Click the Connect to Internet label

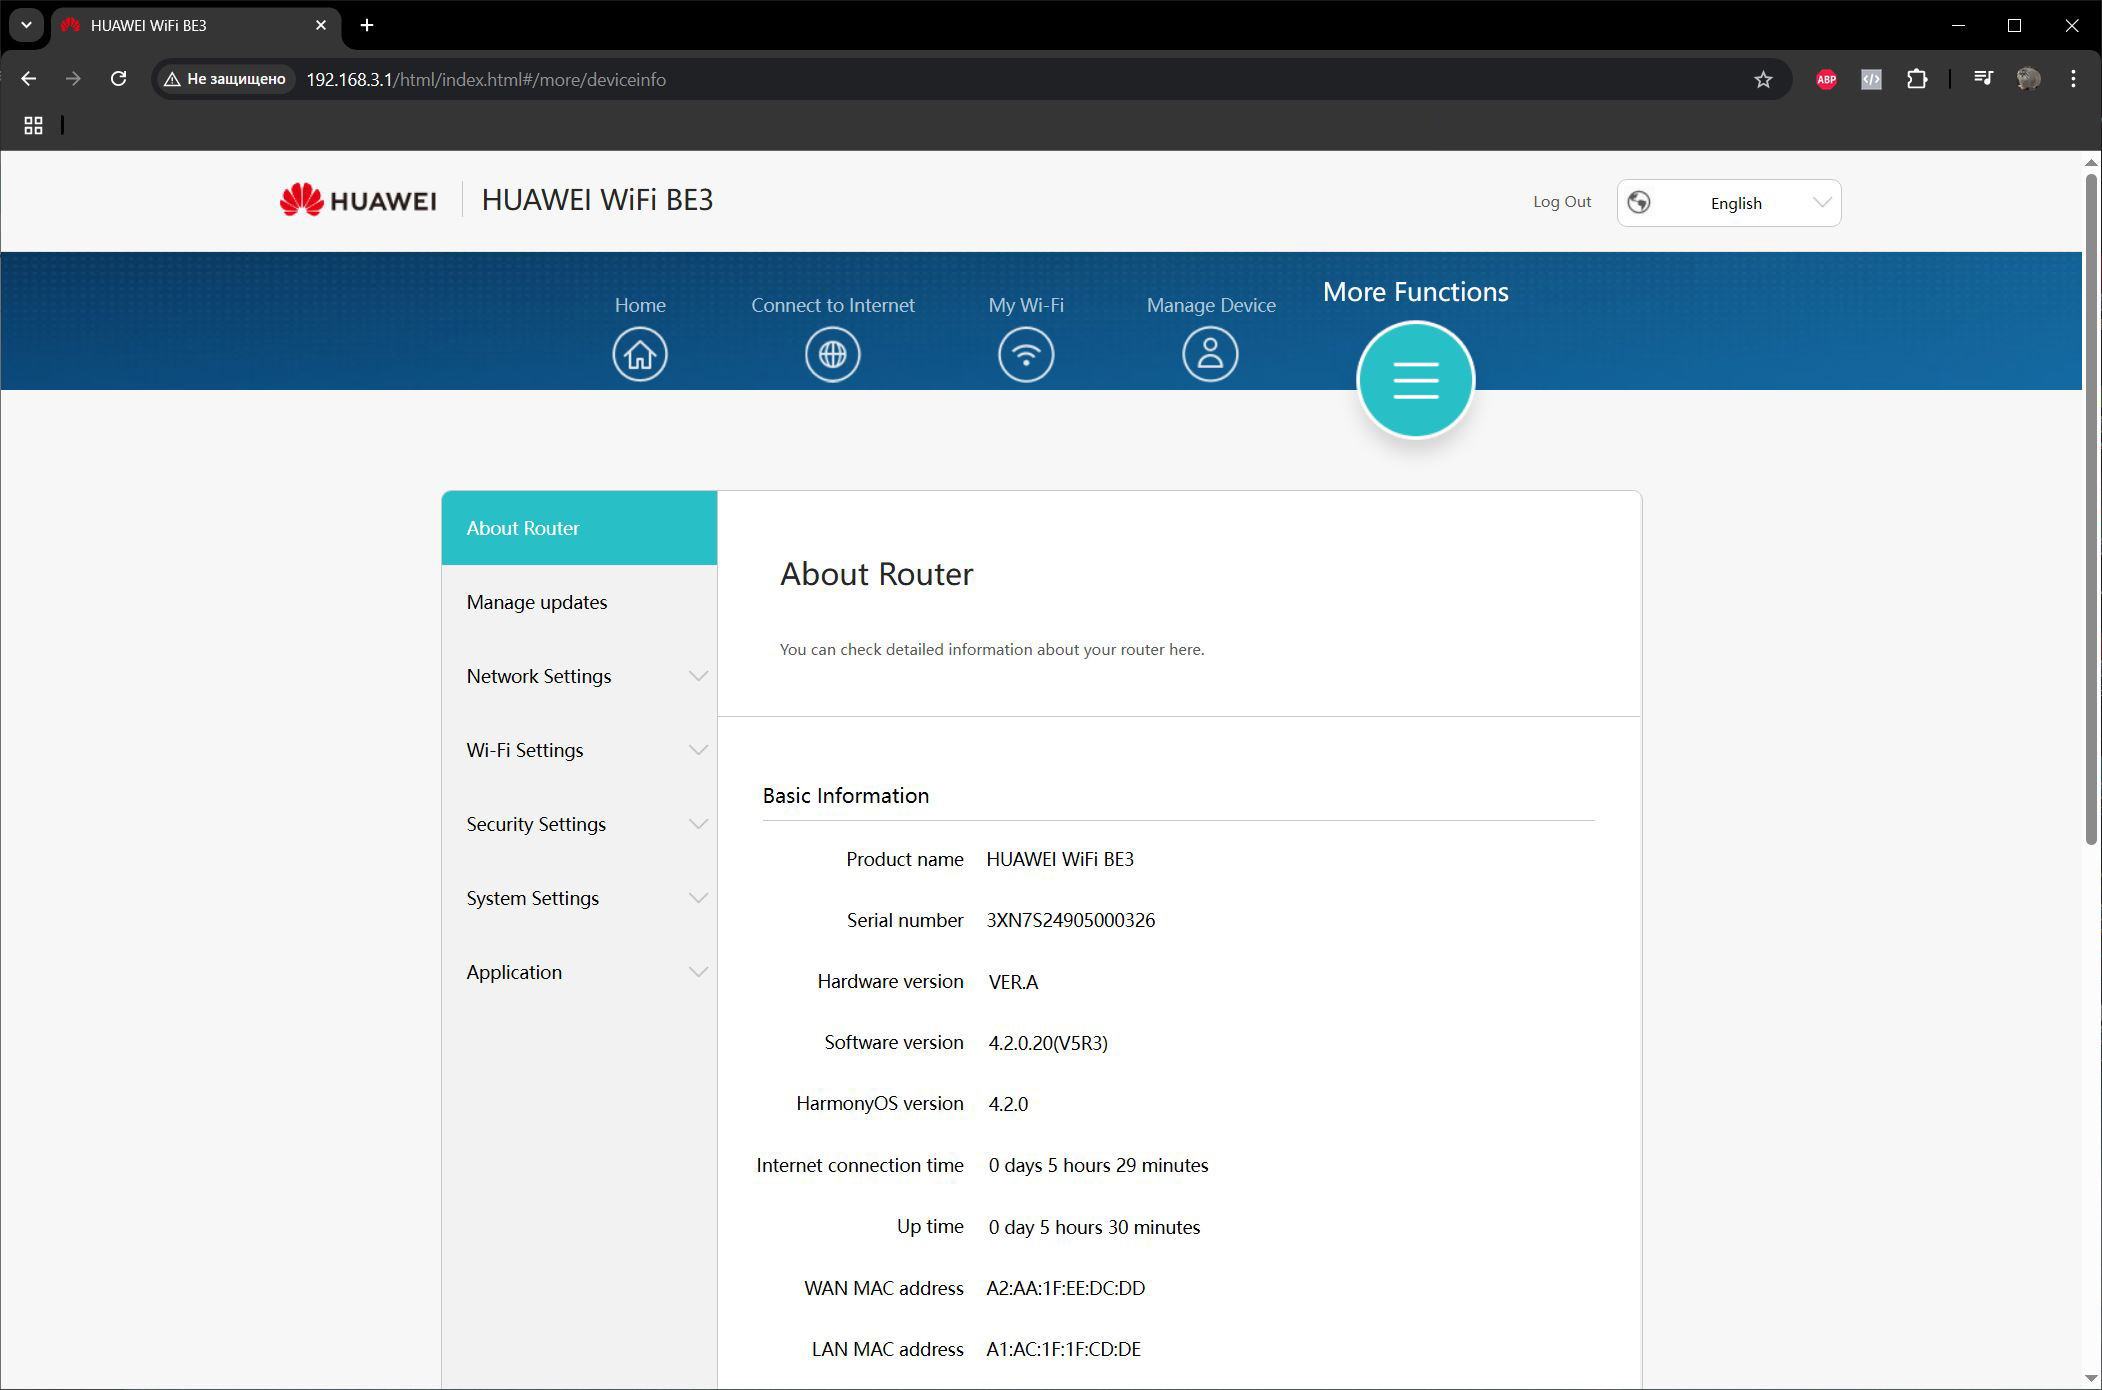[x=833, y=305]
